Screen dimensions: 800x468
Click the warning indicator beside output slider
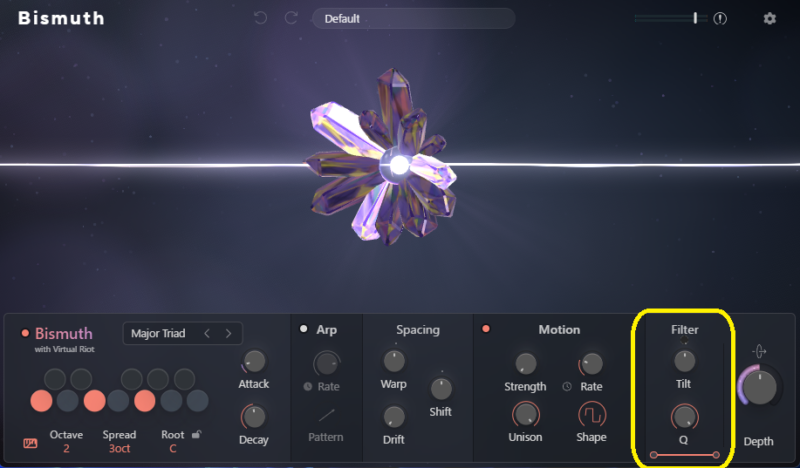[719, 18]
